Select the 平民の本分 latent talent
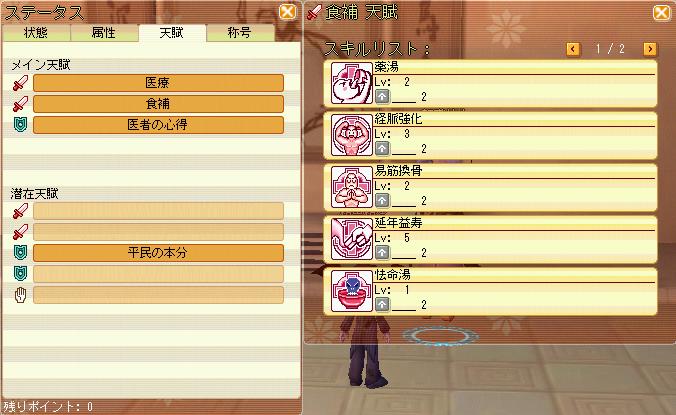Viewport: 676px width, 415px height. click(158, 253)
